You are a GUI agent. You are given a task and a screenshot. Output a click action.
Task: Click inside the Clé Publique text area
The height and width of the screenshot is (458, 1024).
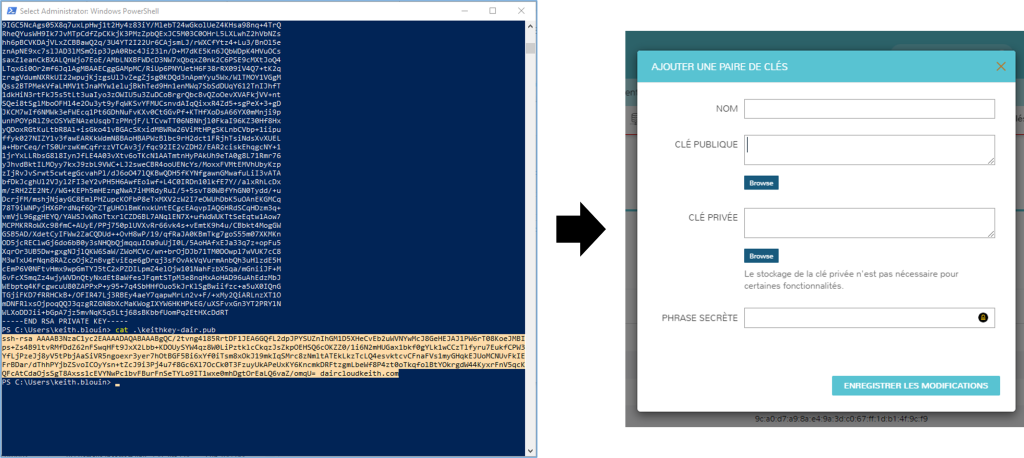point(866,149)
